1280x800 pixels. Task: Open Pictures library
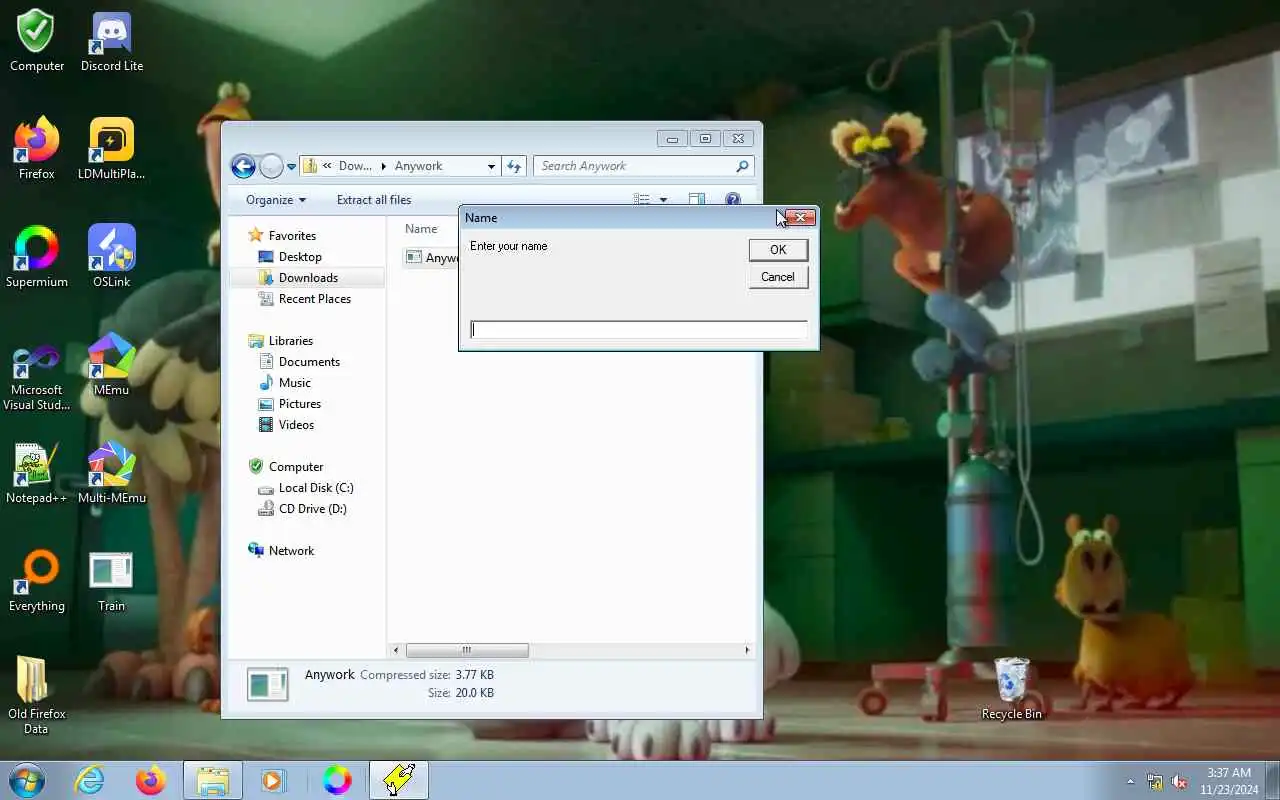pos(299,404)
